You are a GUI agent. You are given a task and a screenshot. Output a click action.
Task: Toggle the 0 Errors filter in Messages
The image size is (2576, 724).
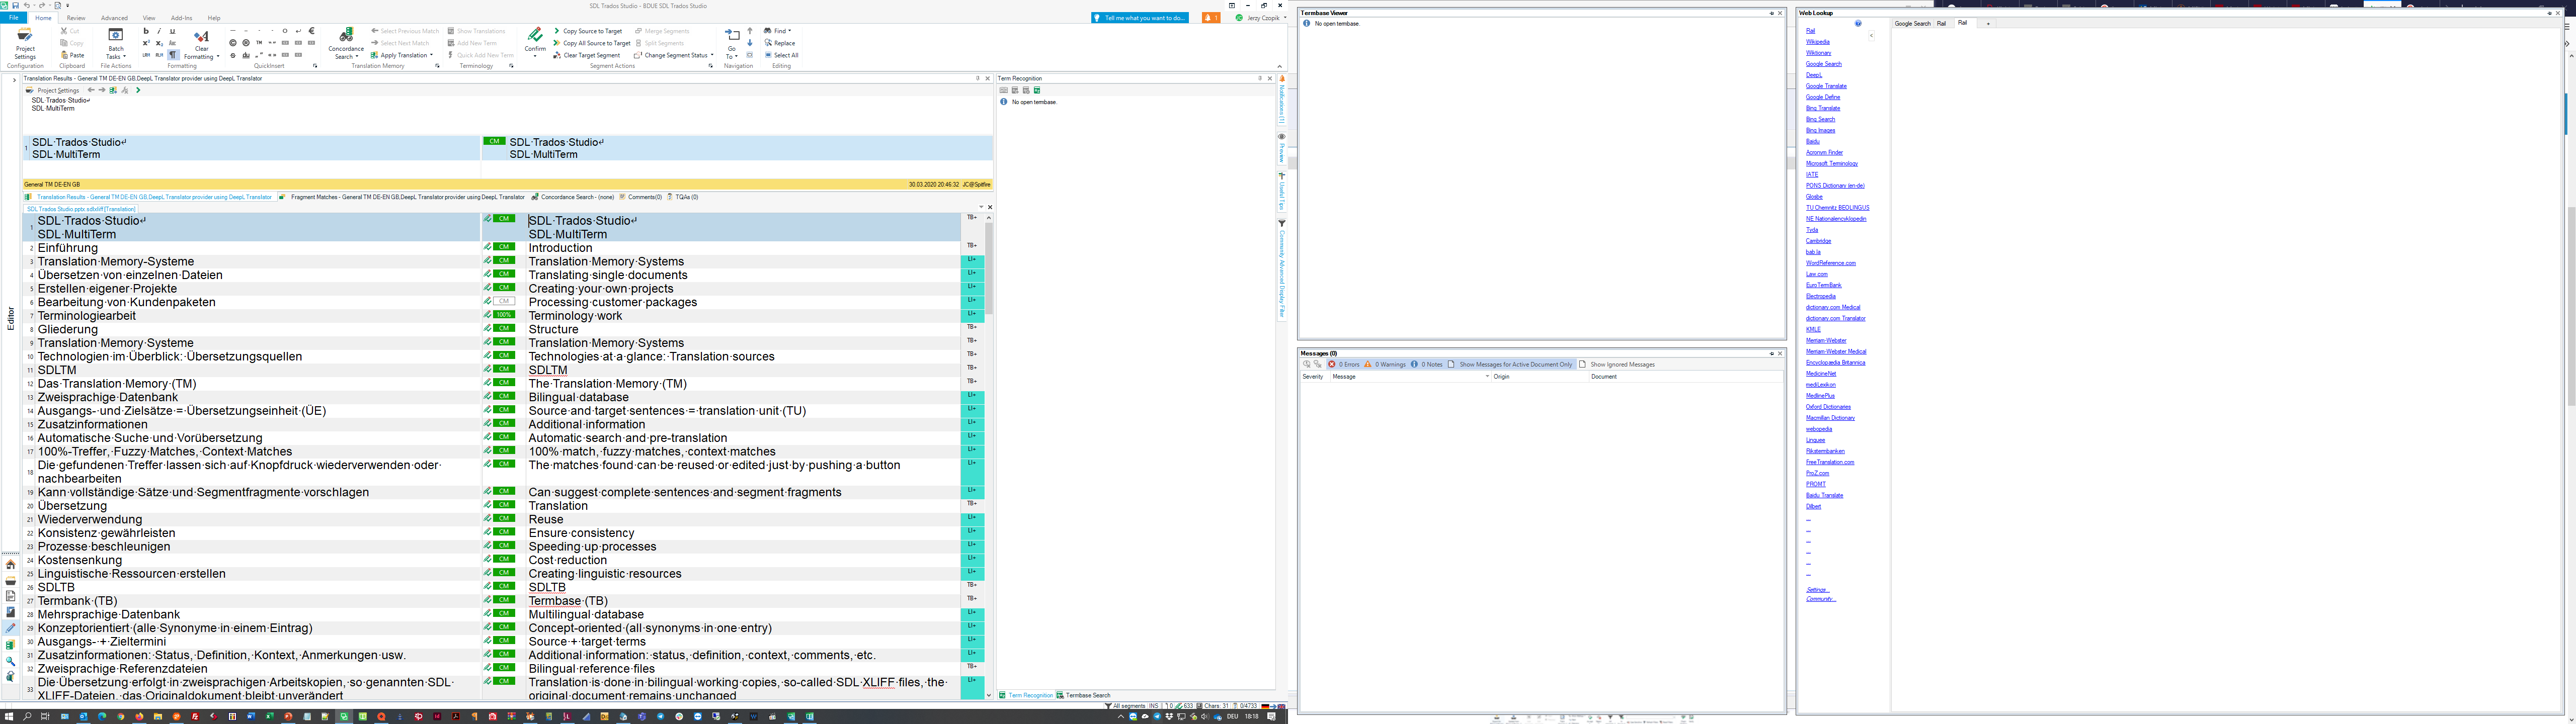[x=1344, y=364]
